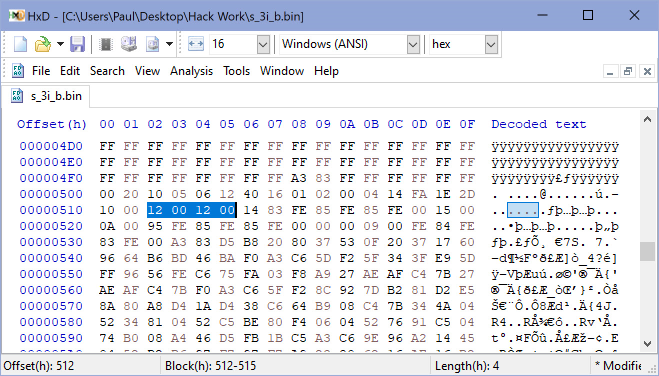Click the down arrow of the vertical scrollbar

click(647, 344)
